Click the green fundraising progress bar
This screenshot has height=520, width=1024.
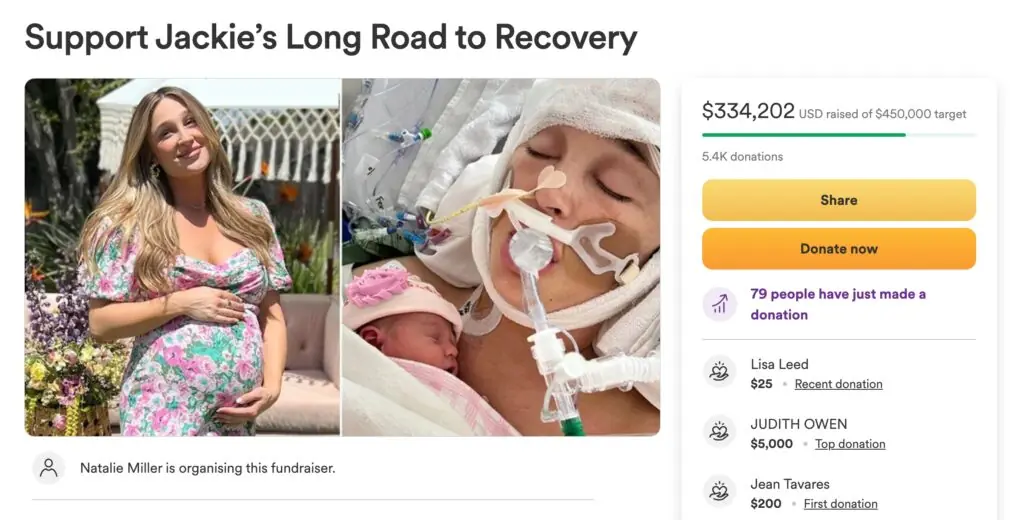(804, 134)
